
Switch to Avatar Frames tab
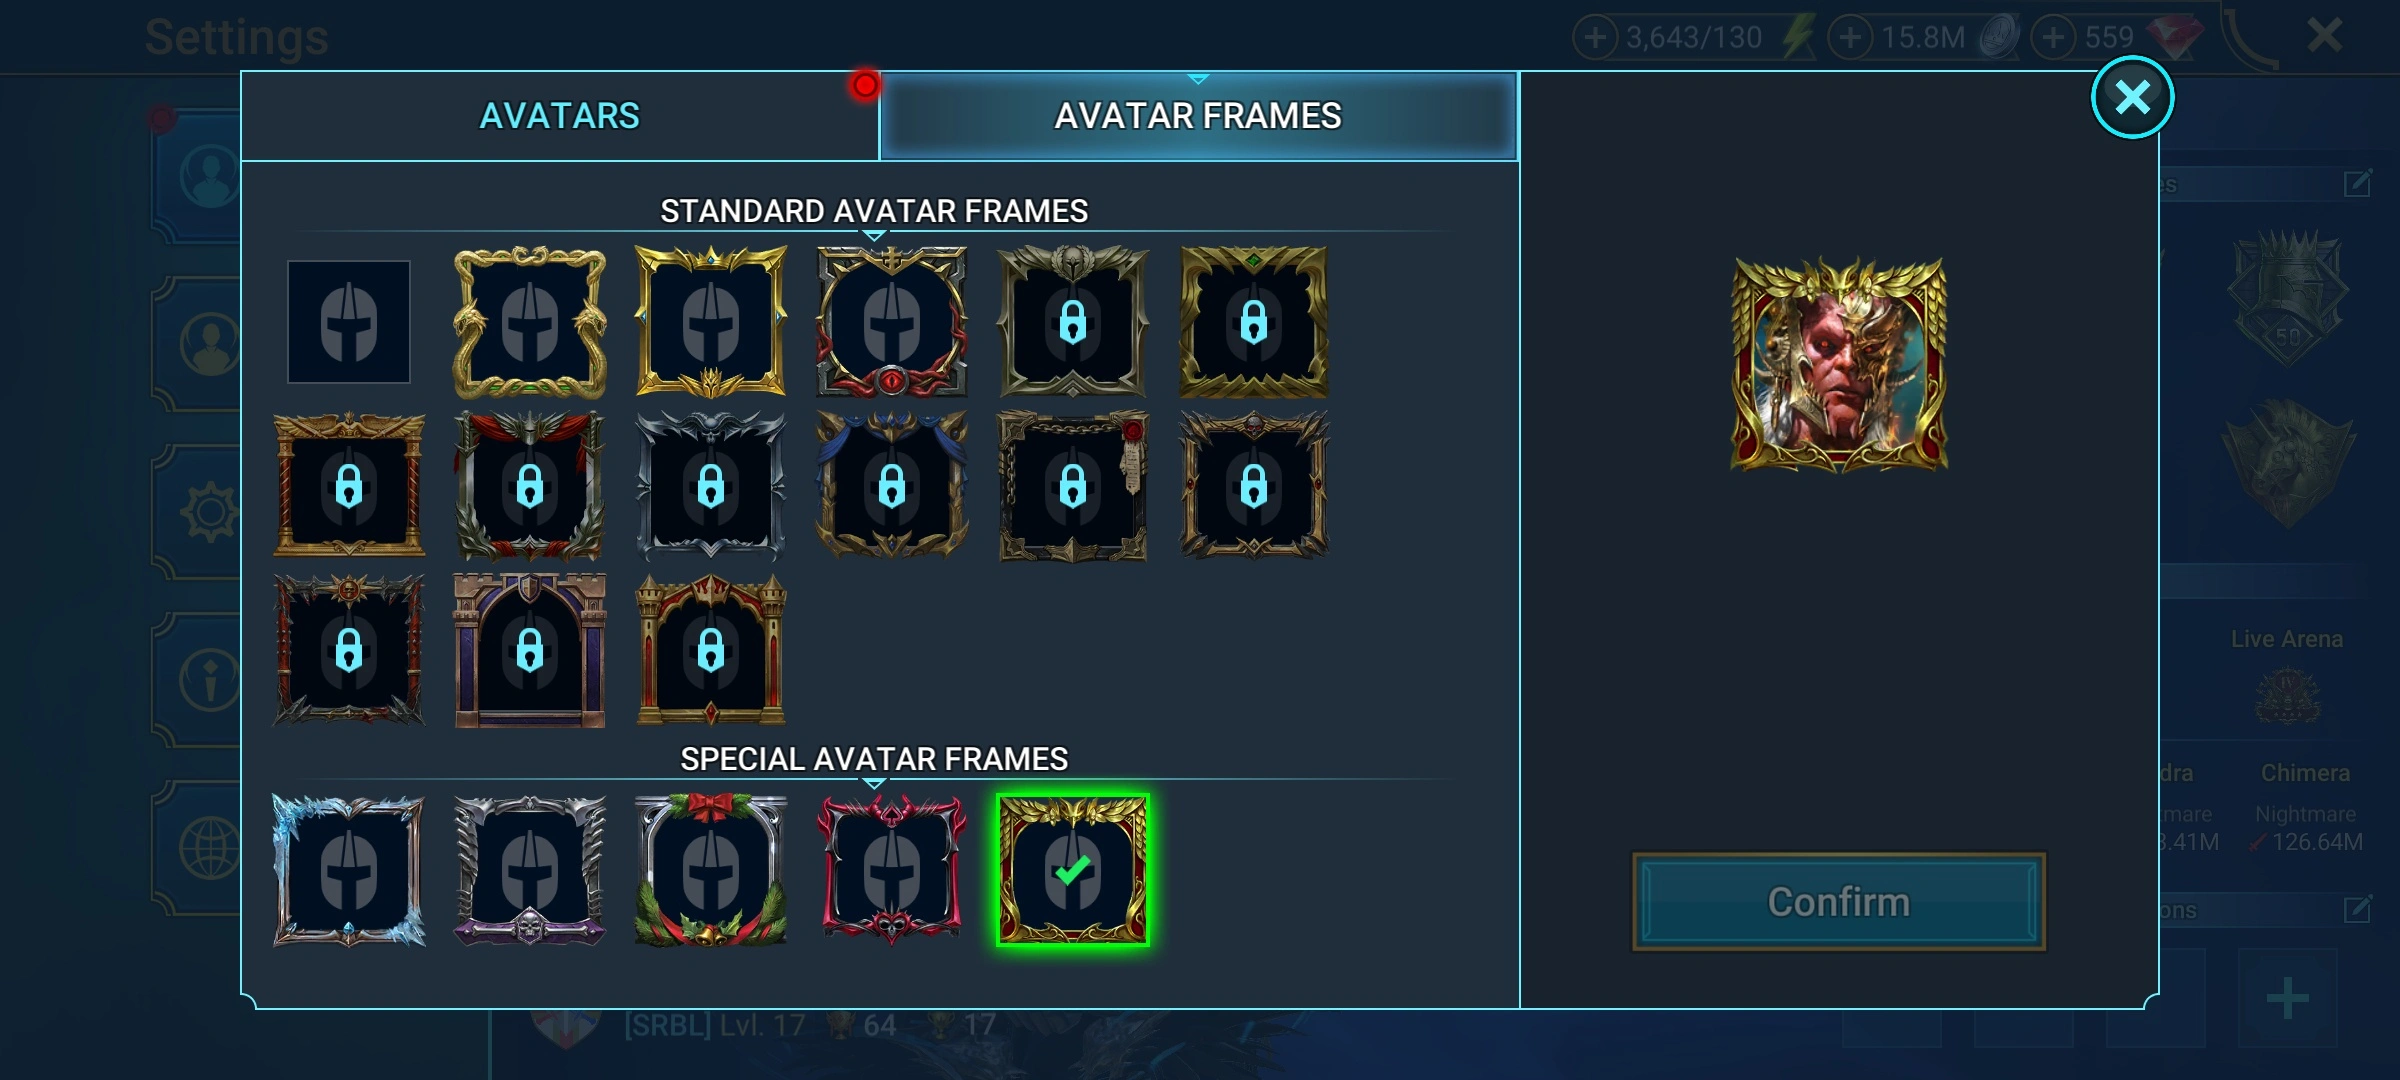click(x=1198, y=116)
